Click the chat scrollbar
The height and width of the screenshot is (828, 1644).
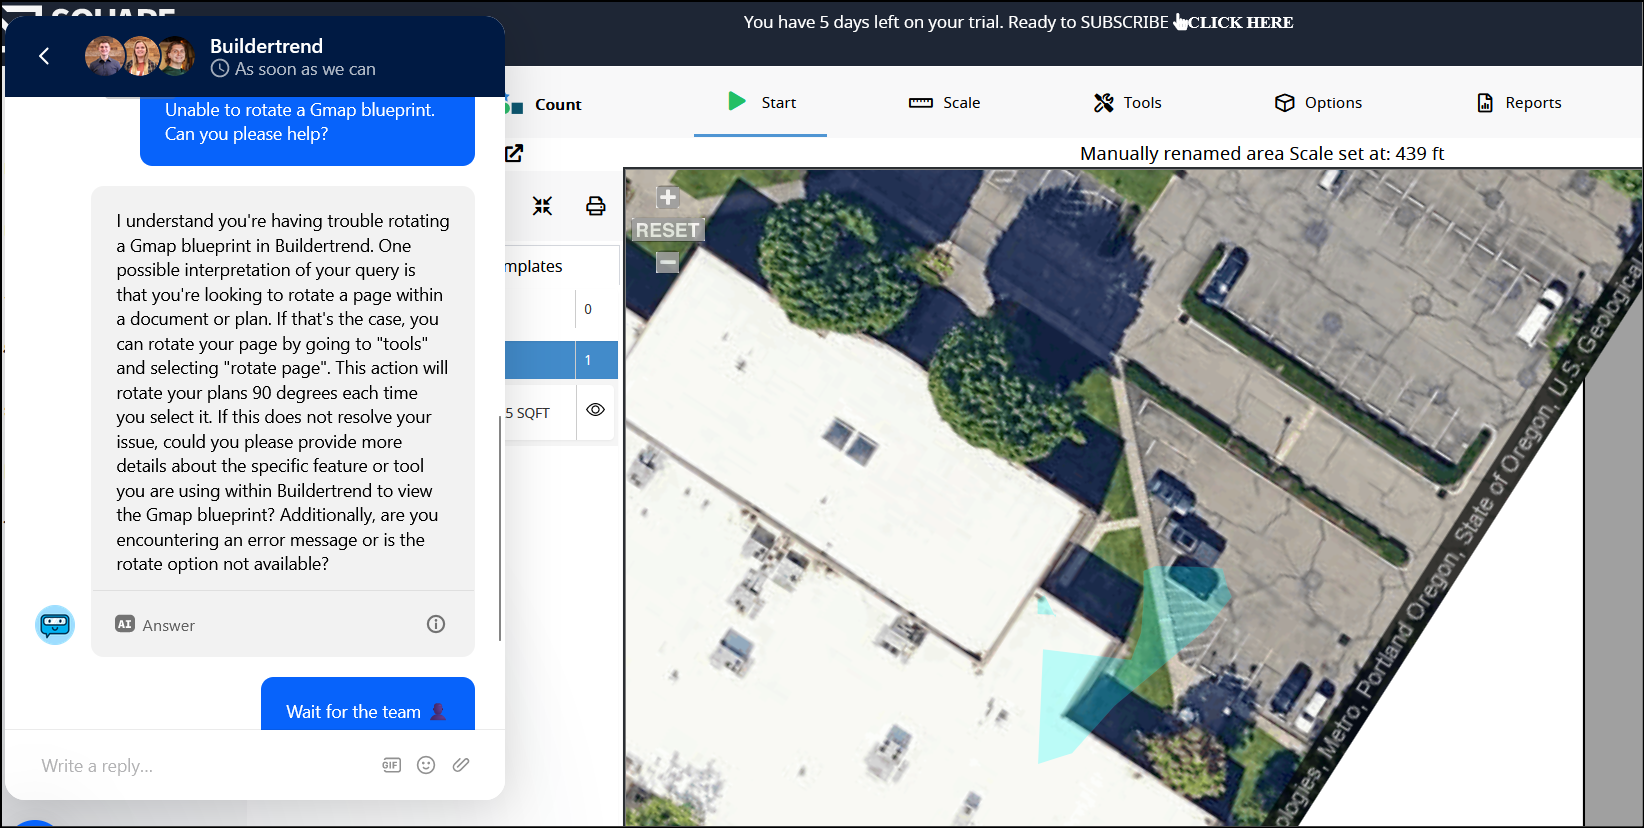click(499, 528)
